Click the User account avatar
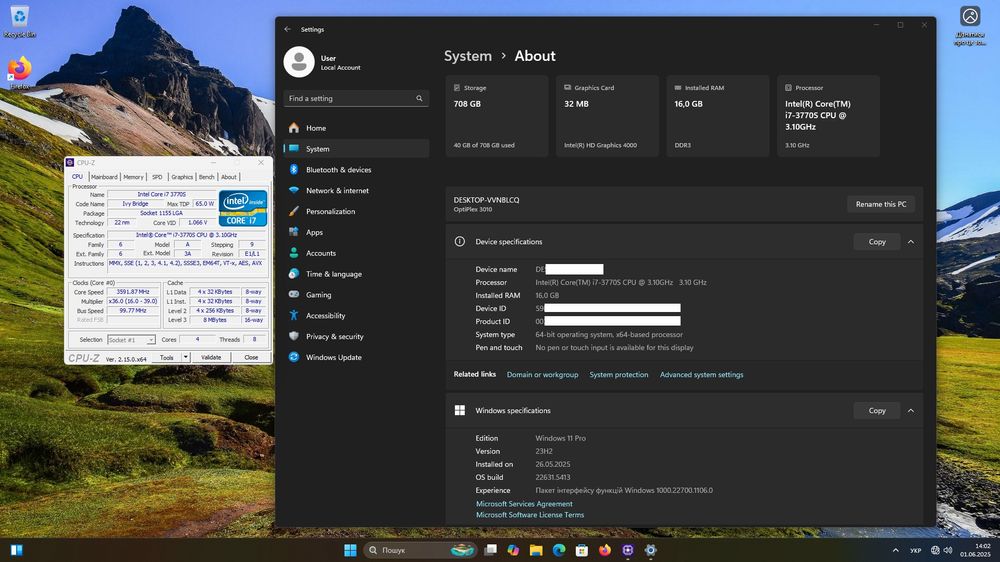The image size is (1000, 562). coord(298,62)
